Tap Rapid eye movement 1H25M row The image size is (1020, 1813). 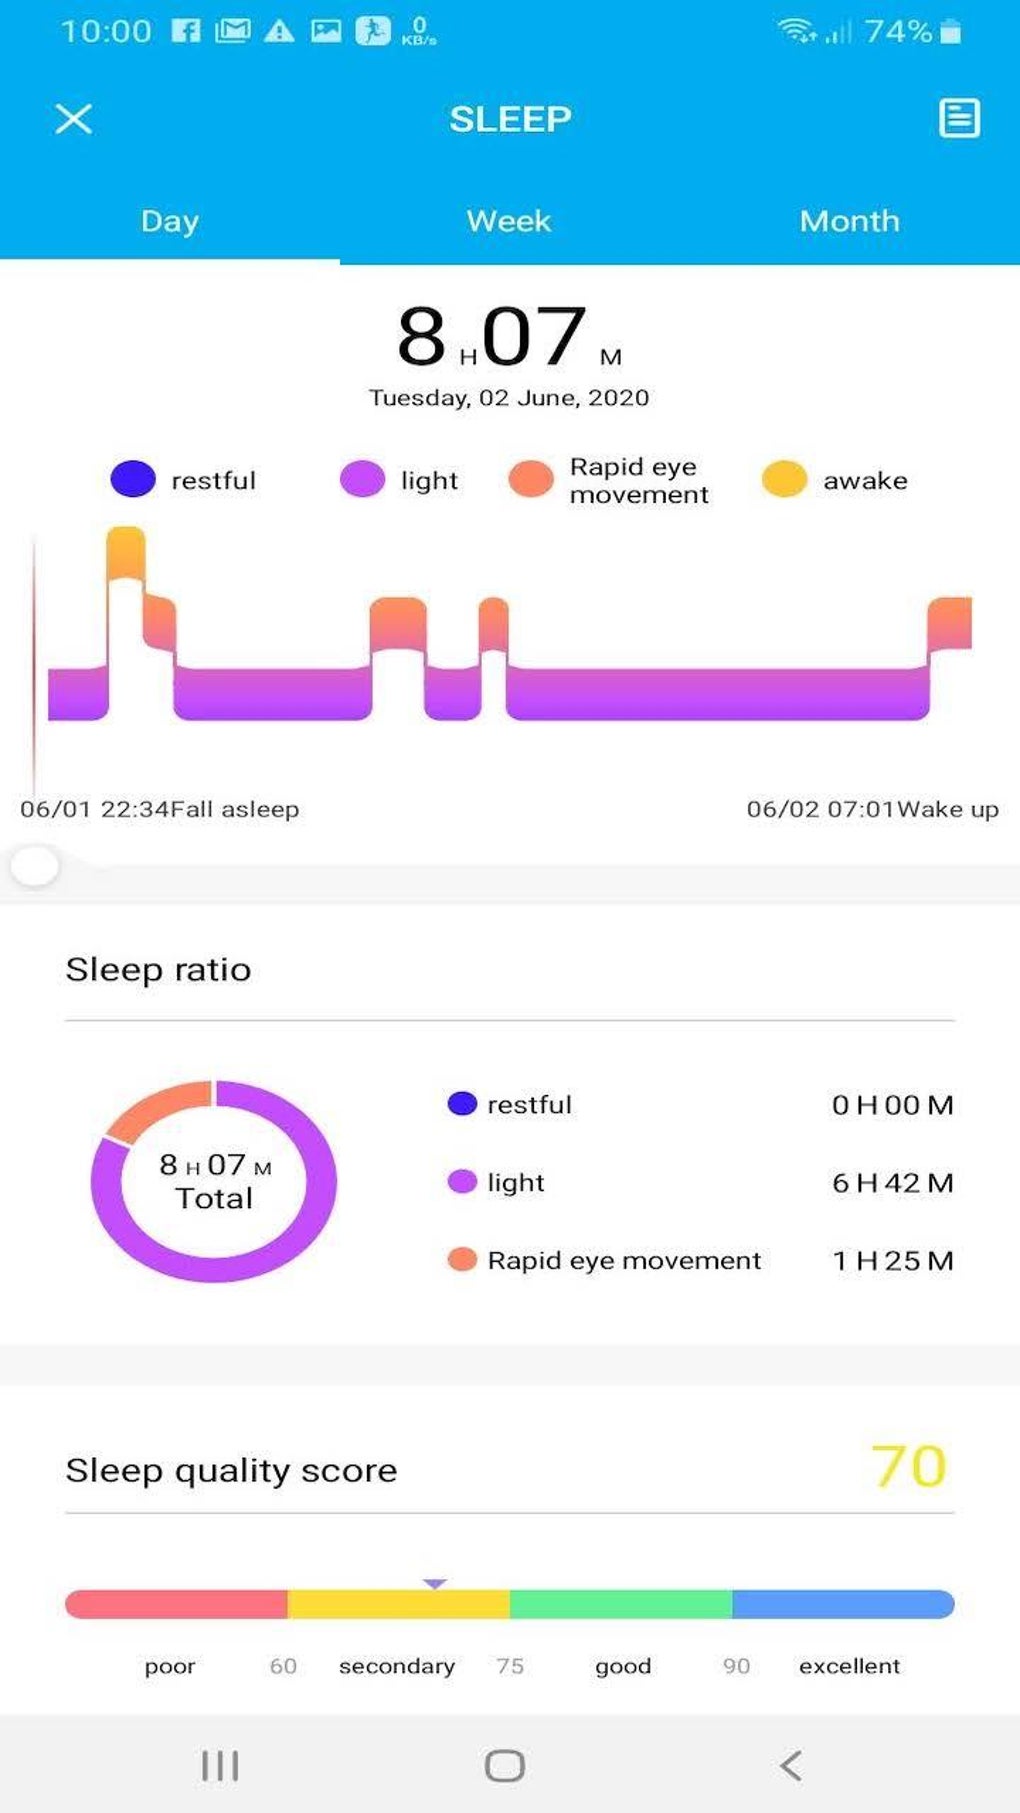[700, 1260]
